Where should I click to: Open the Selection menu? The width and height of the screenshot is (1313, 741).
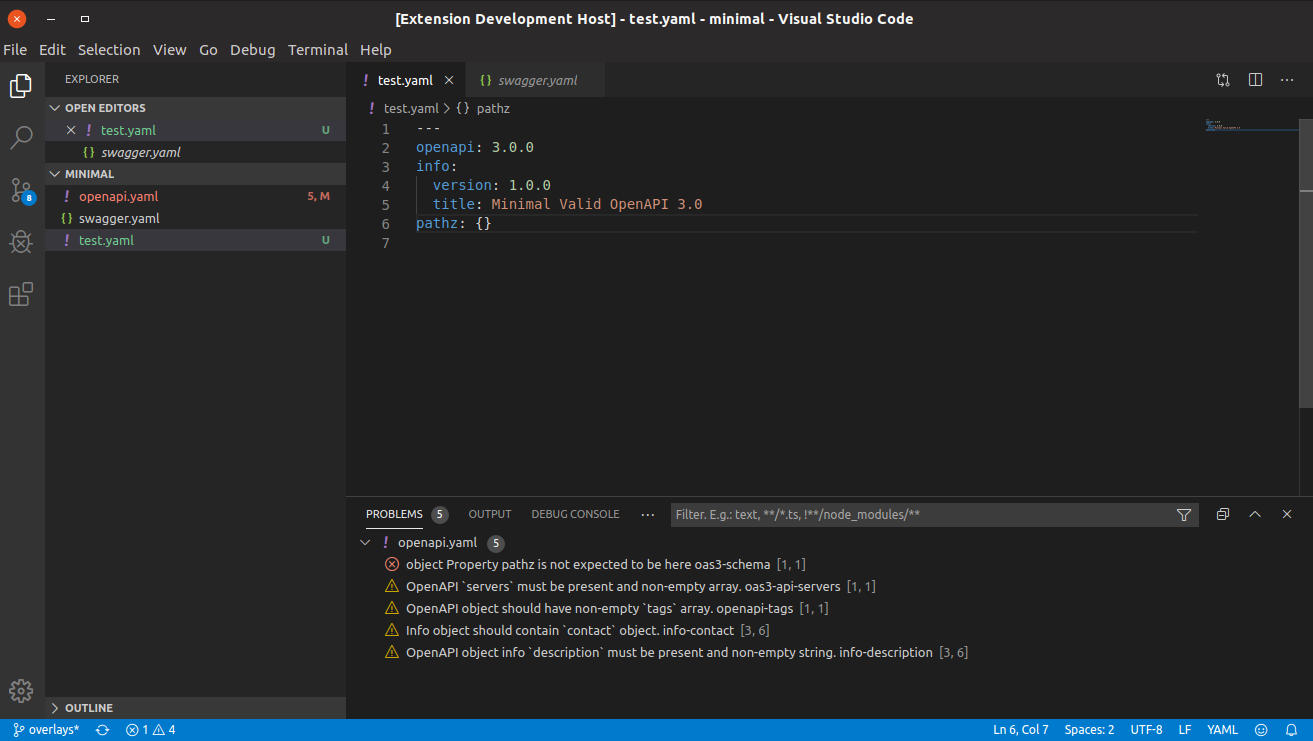click(109, 49)
